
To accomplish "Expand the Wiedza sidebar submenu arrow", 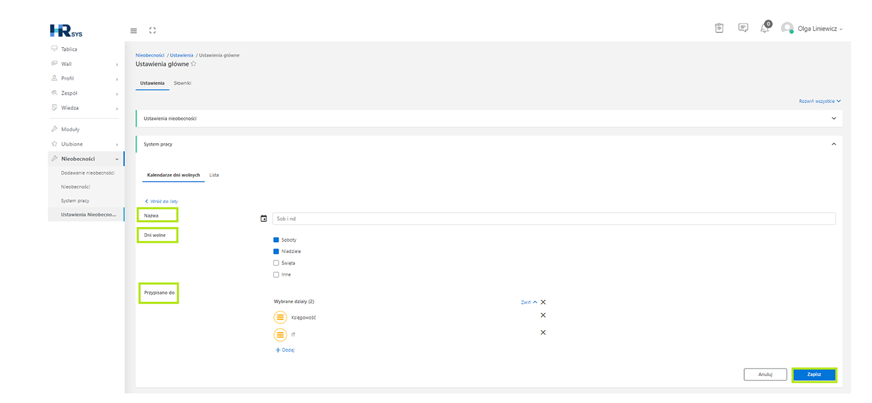I will [x=117, y=108].
